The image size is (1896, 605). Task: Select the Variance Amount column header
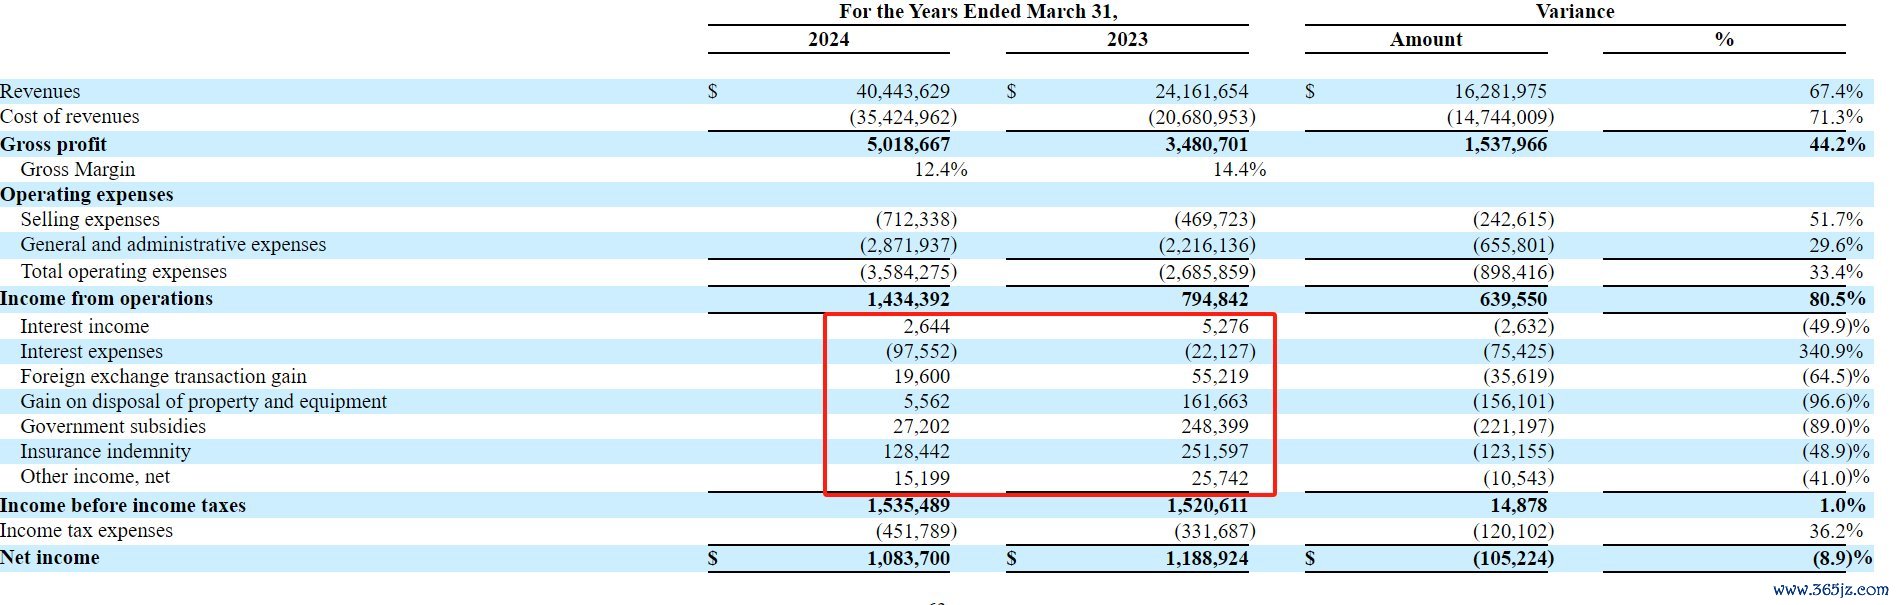click(1425, 40)
